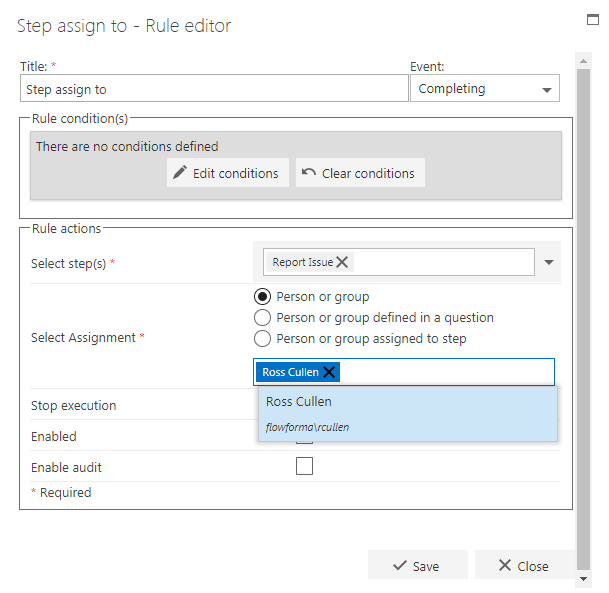The width and height of the screenshot is (609, 593).
Task: Pick Ross Cullen from suggestion list
Action: point(408,414)
